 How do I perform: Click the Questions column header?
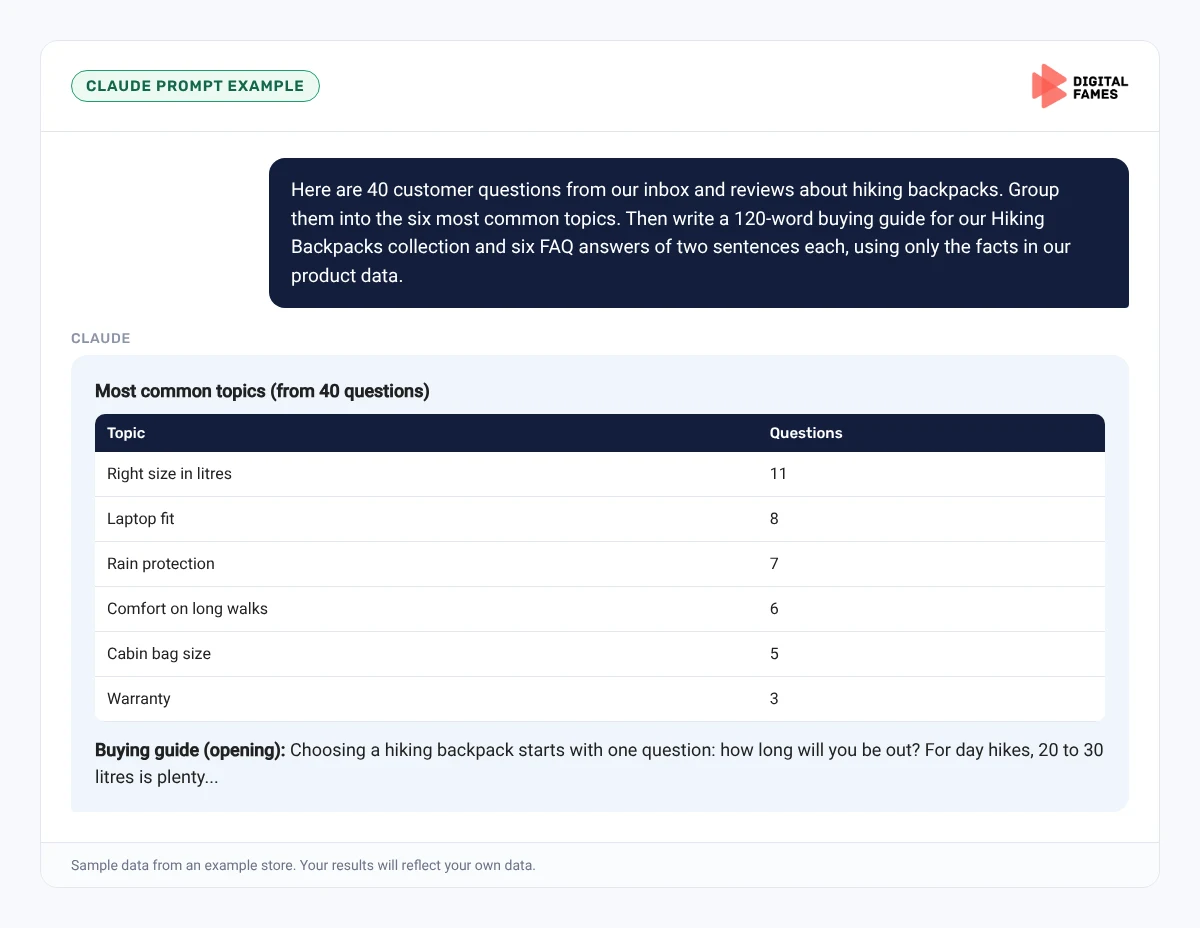coord(806,433)
